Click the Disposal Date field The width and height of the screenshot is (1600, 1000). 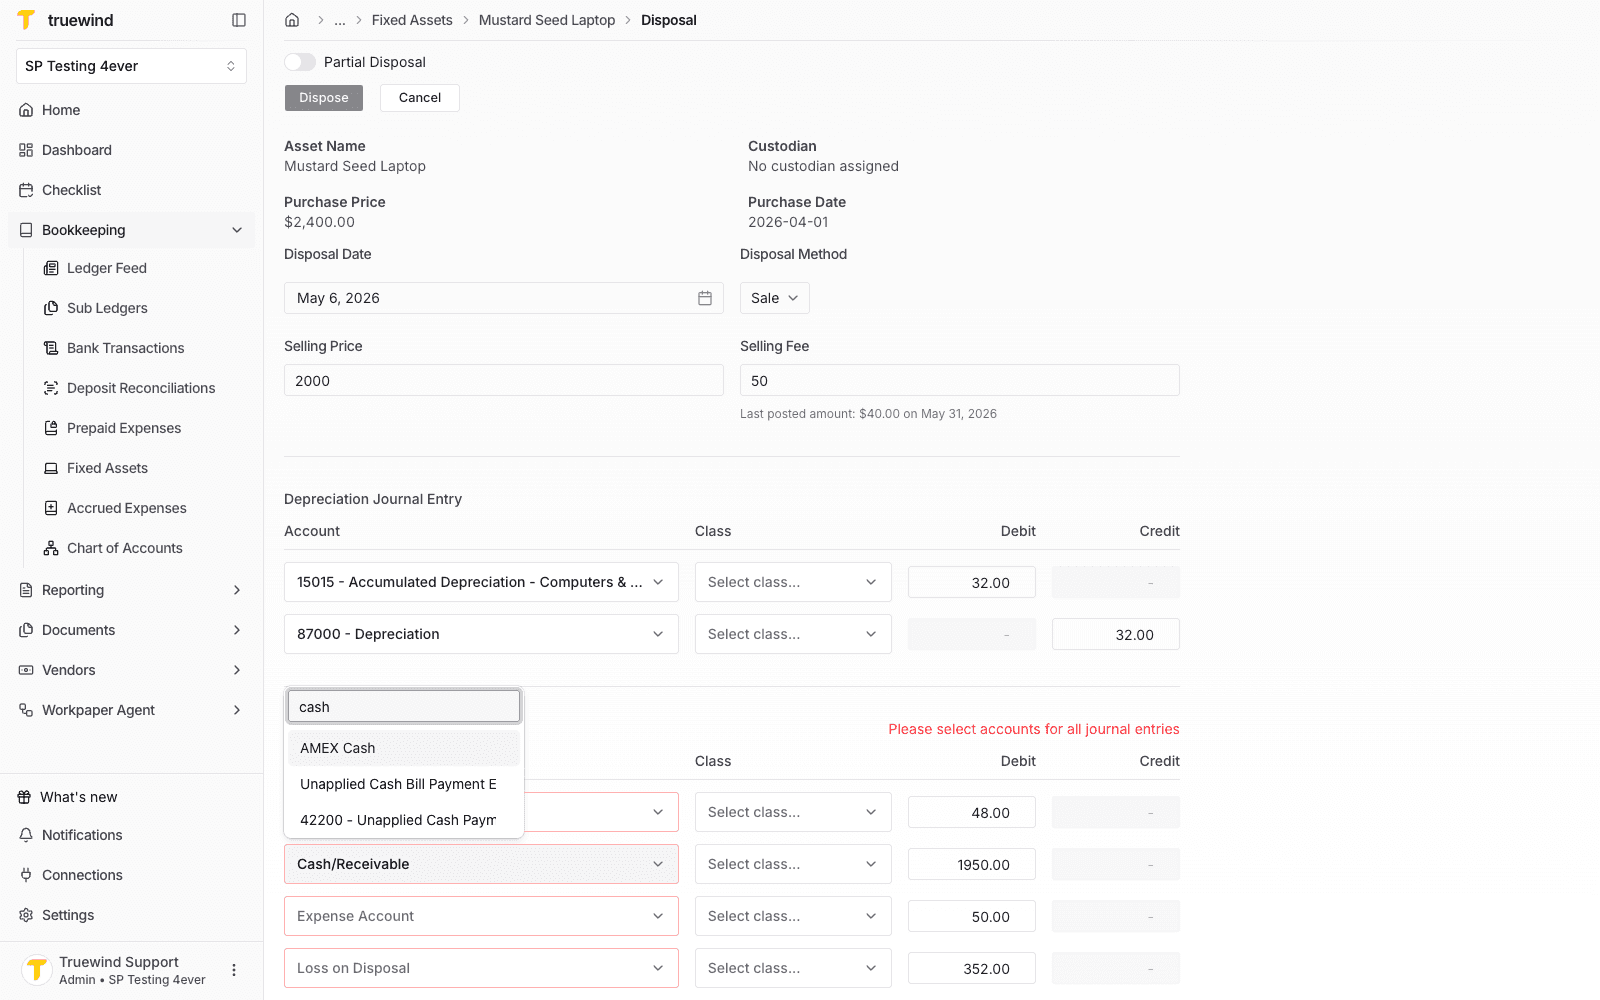[504, 298]
